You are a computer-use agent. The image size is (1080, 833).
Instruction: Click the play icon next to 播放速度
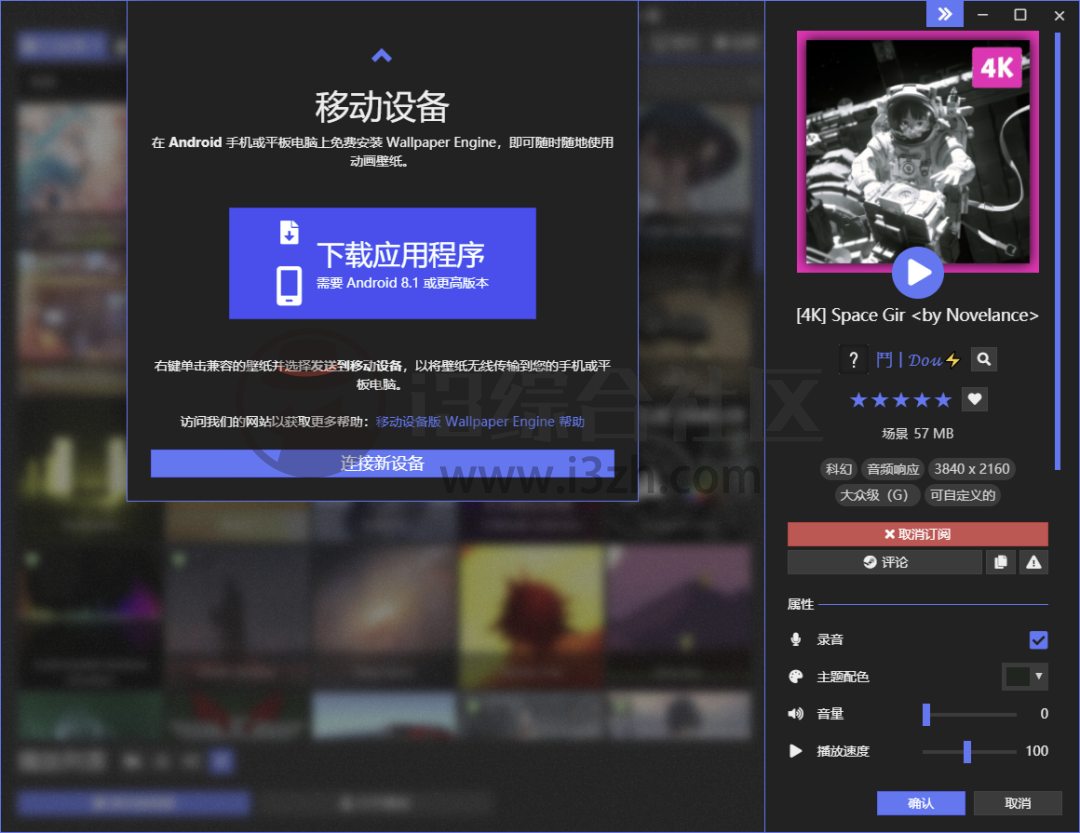coord(796,751)
